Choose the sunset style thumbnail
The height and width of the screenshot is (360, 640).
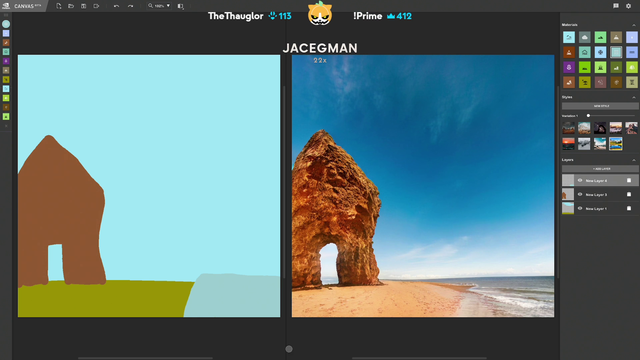pyautogui.click(x=569, y=144)
